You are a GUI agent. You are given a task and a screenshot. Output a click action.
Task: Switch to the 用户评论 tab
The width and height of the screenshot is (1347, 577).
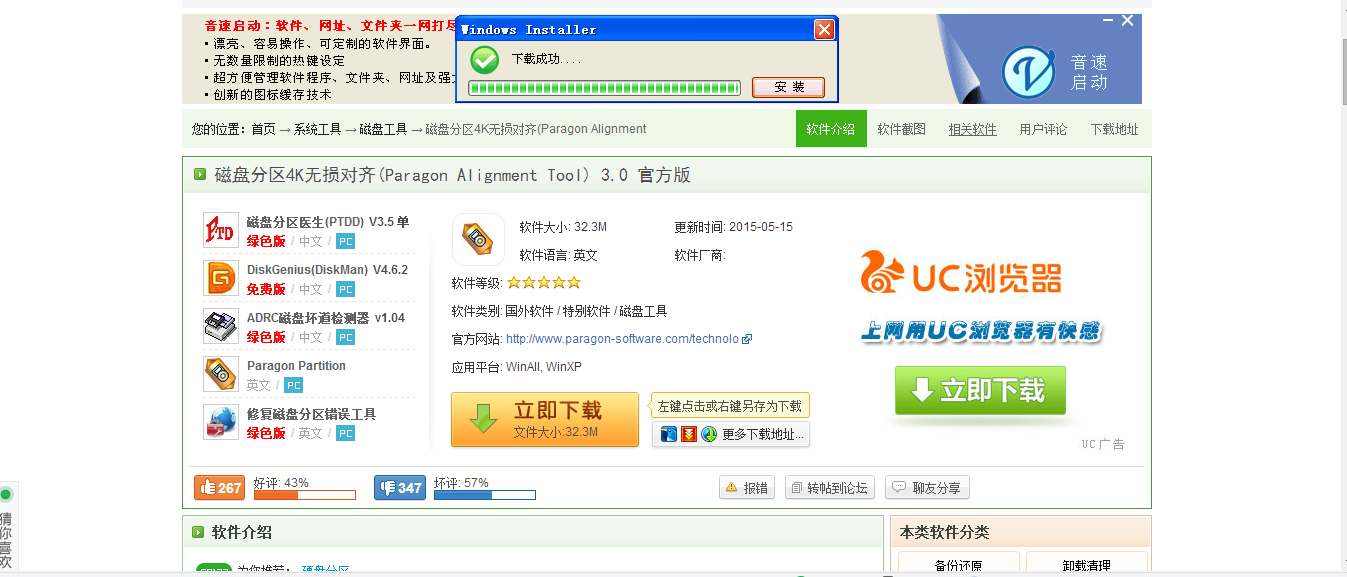(x=1043, y=129)
